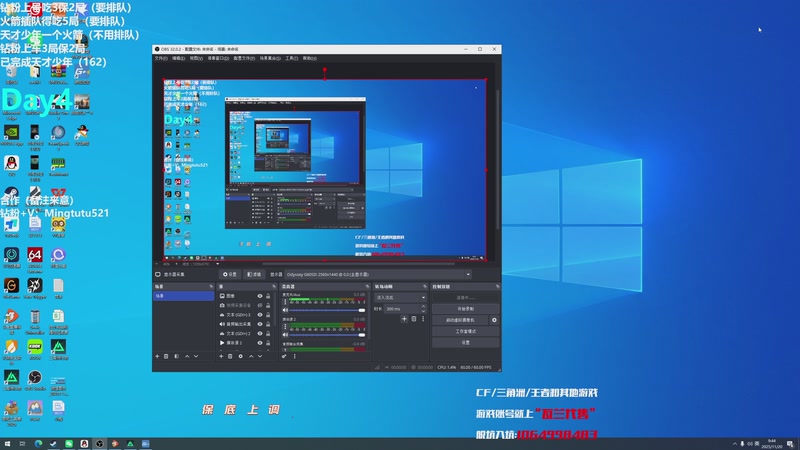Viewport: 800px width, 450px height.
Task: Remove transition with trash icon
Action: coord(414,319)
